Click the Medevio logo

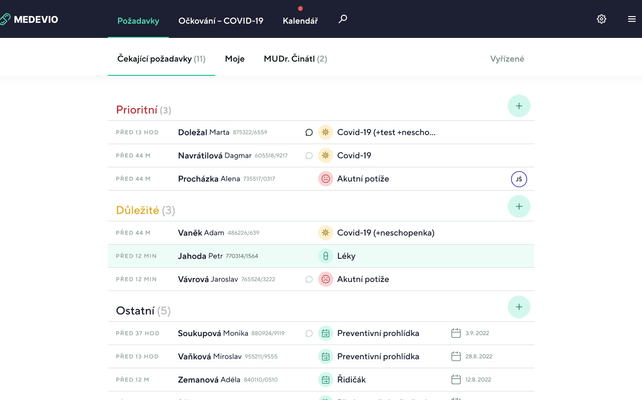click(30, 19)
